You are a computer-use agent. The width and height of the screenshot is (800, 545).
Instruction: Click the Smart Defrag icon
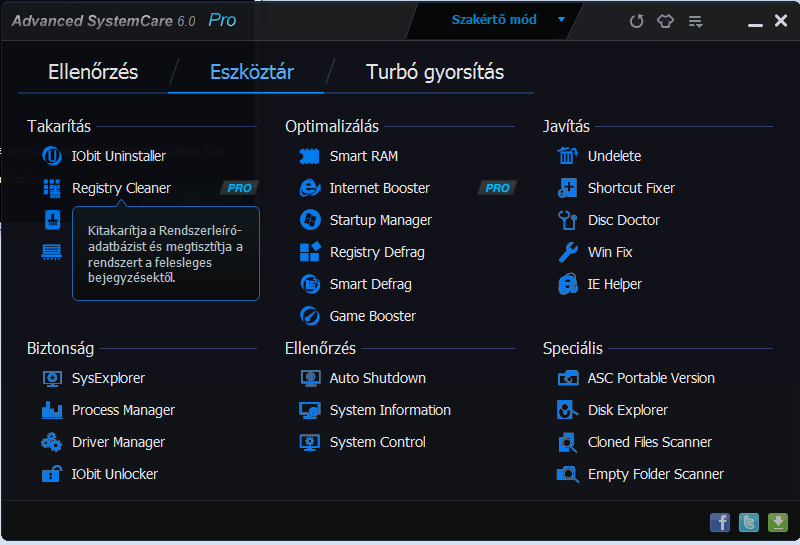click(x=310, y=284)
